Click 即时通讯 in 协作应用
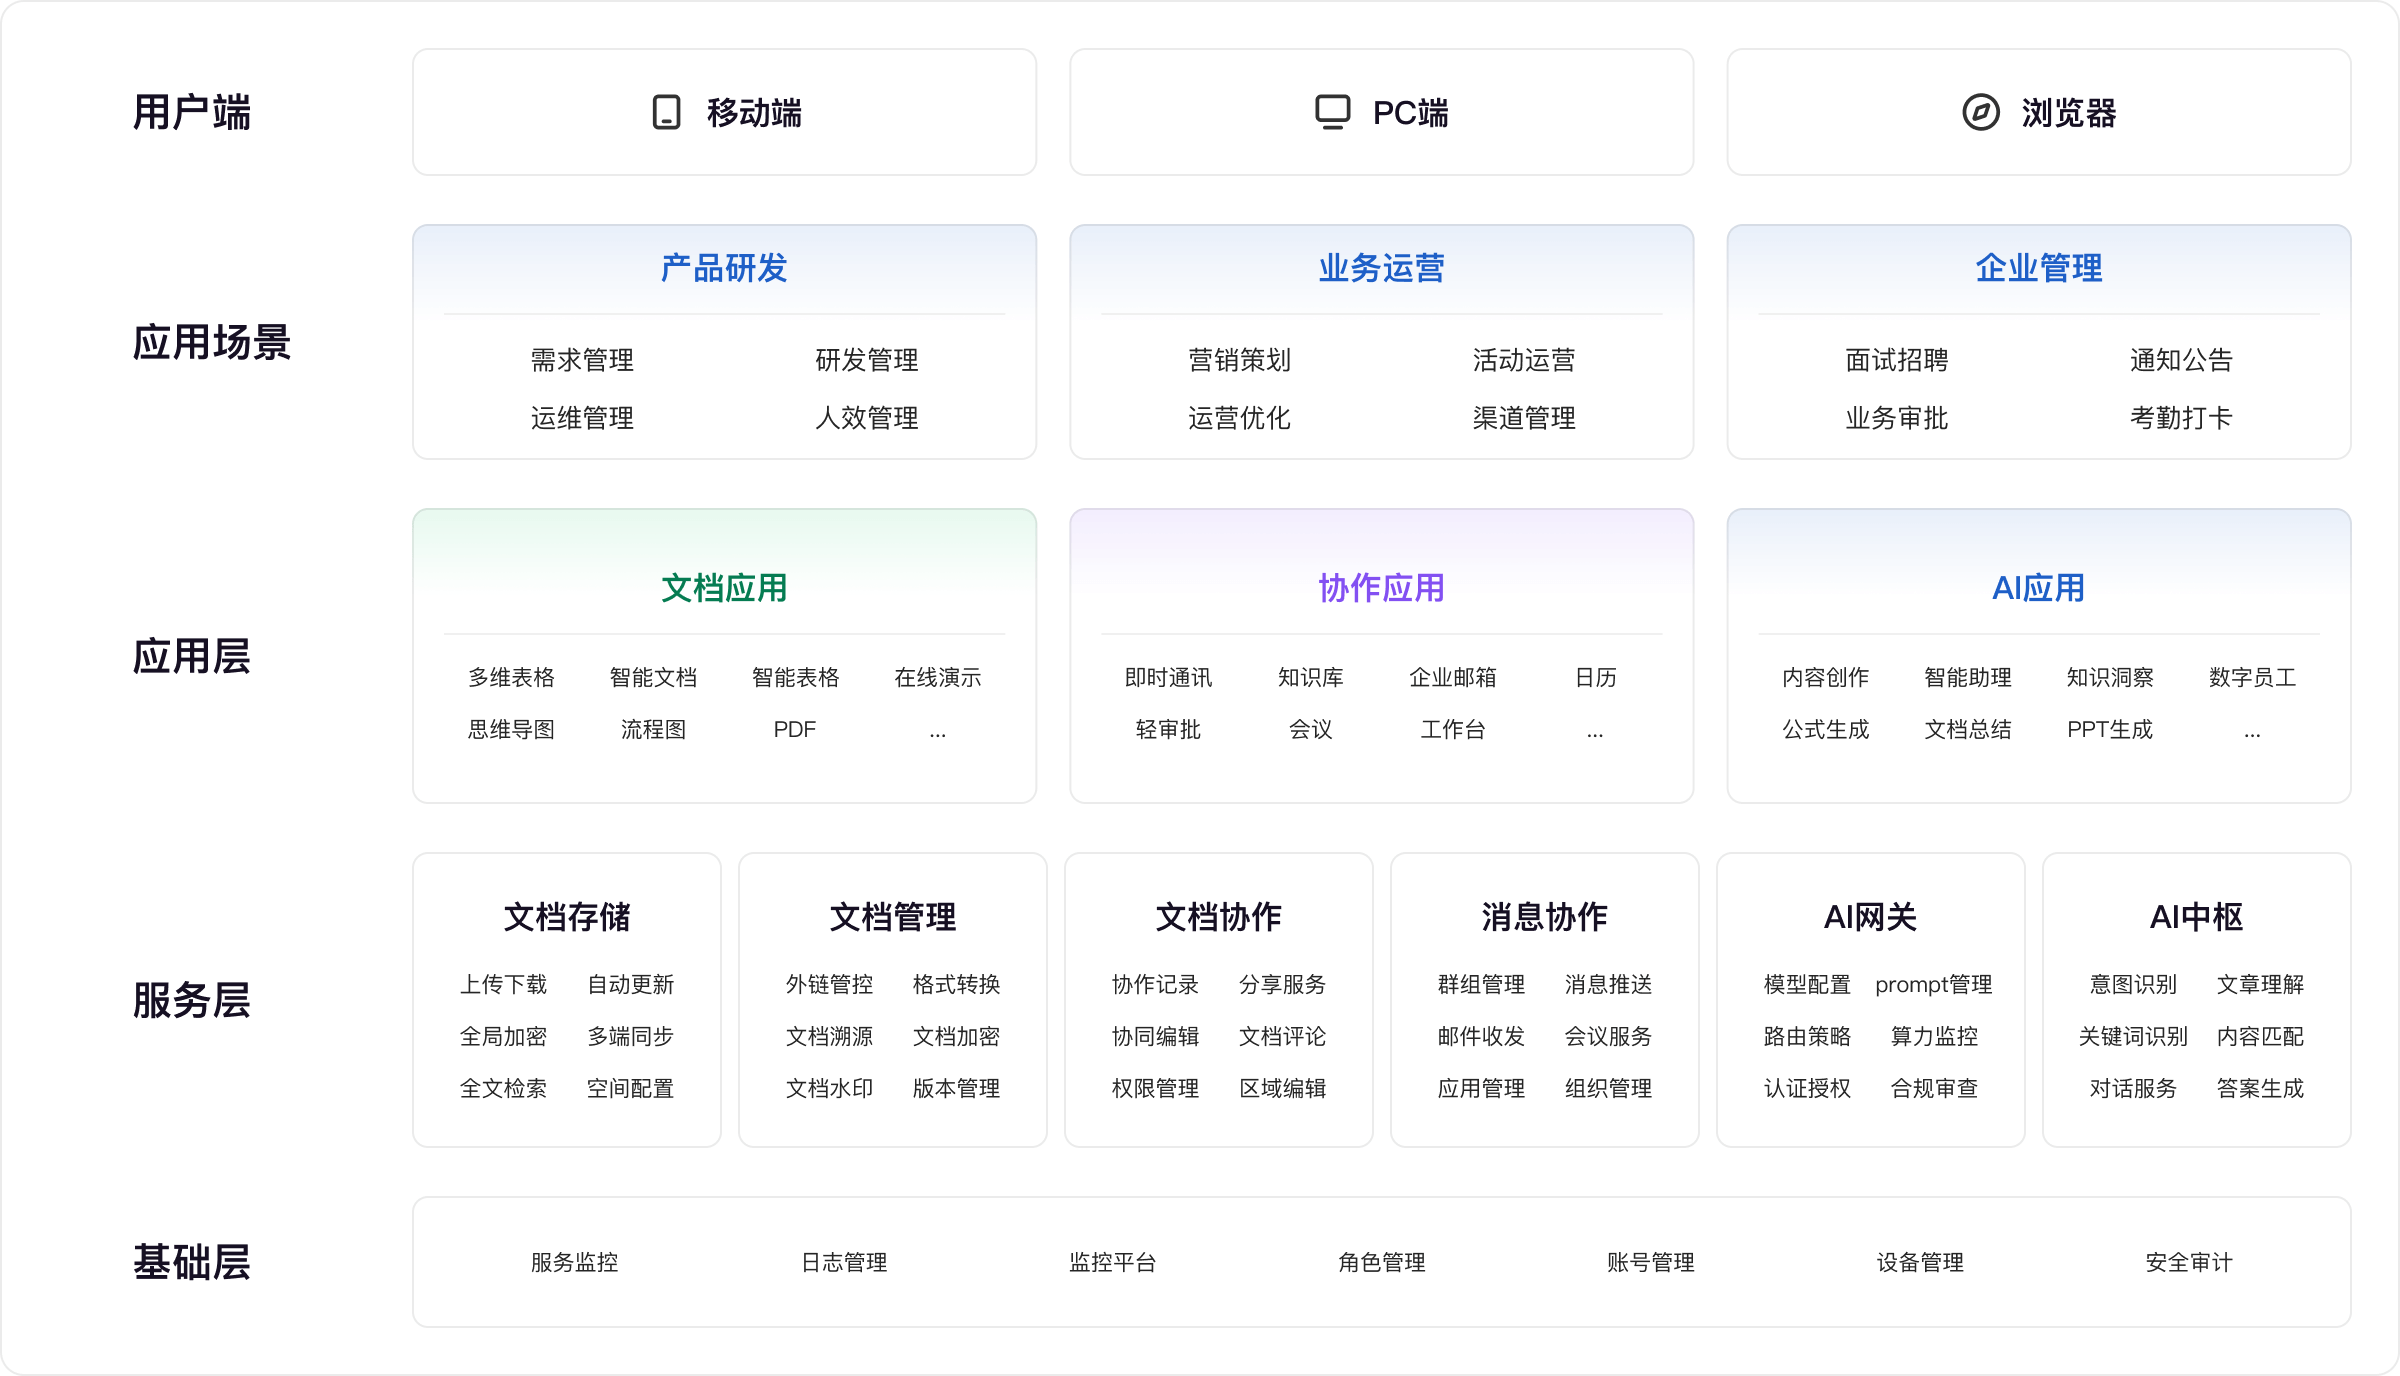The width and height of the screenshot is (2400, 1376). 1168,678
